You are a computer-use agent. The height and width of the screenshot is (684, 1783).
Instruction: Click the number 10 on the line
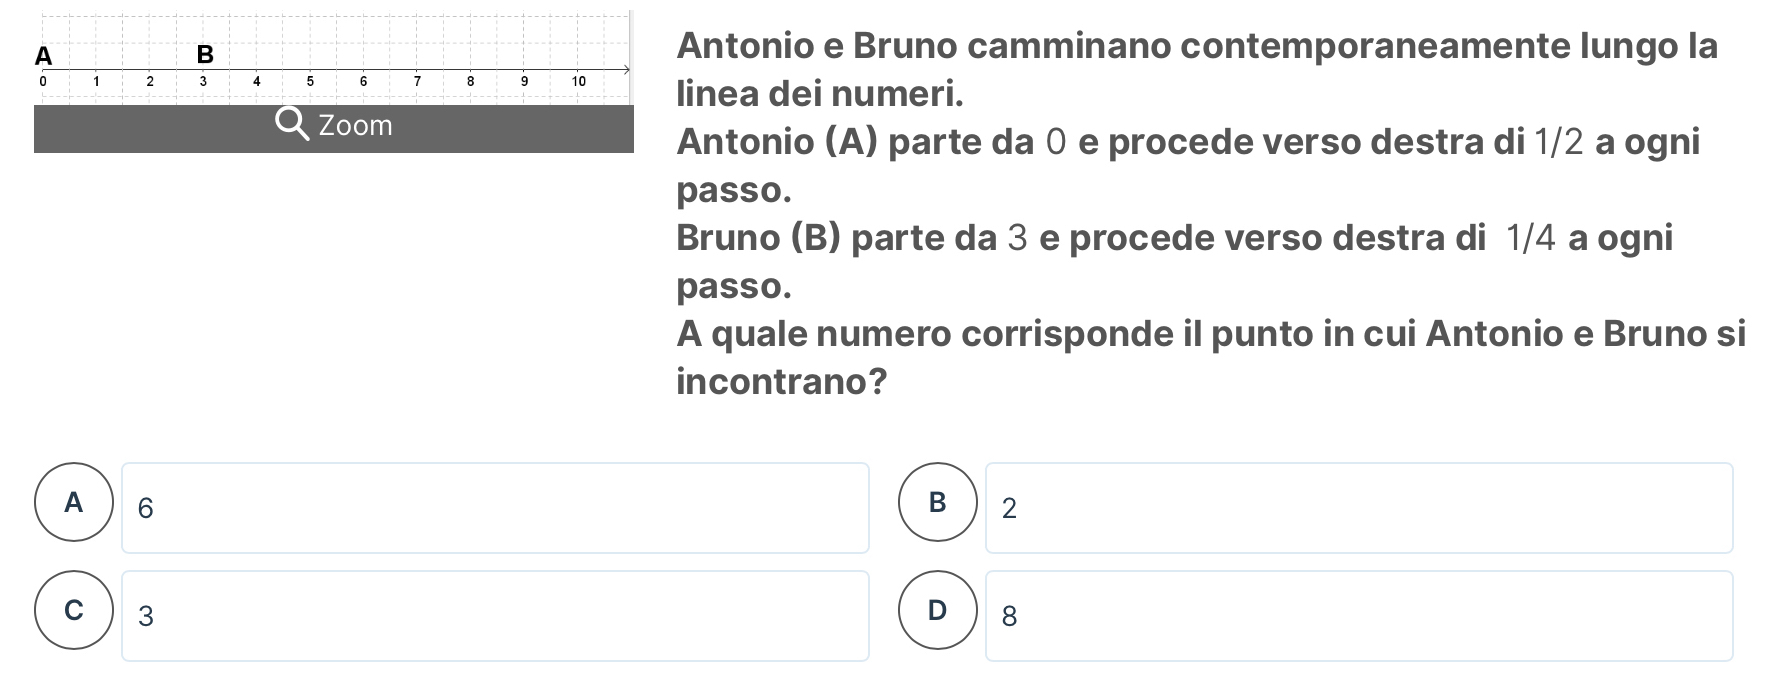coord(578,81)
